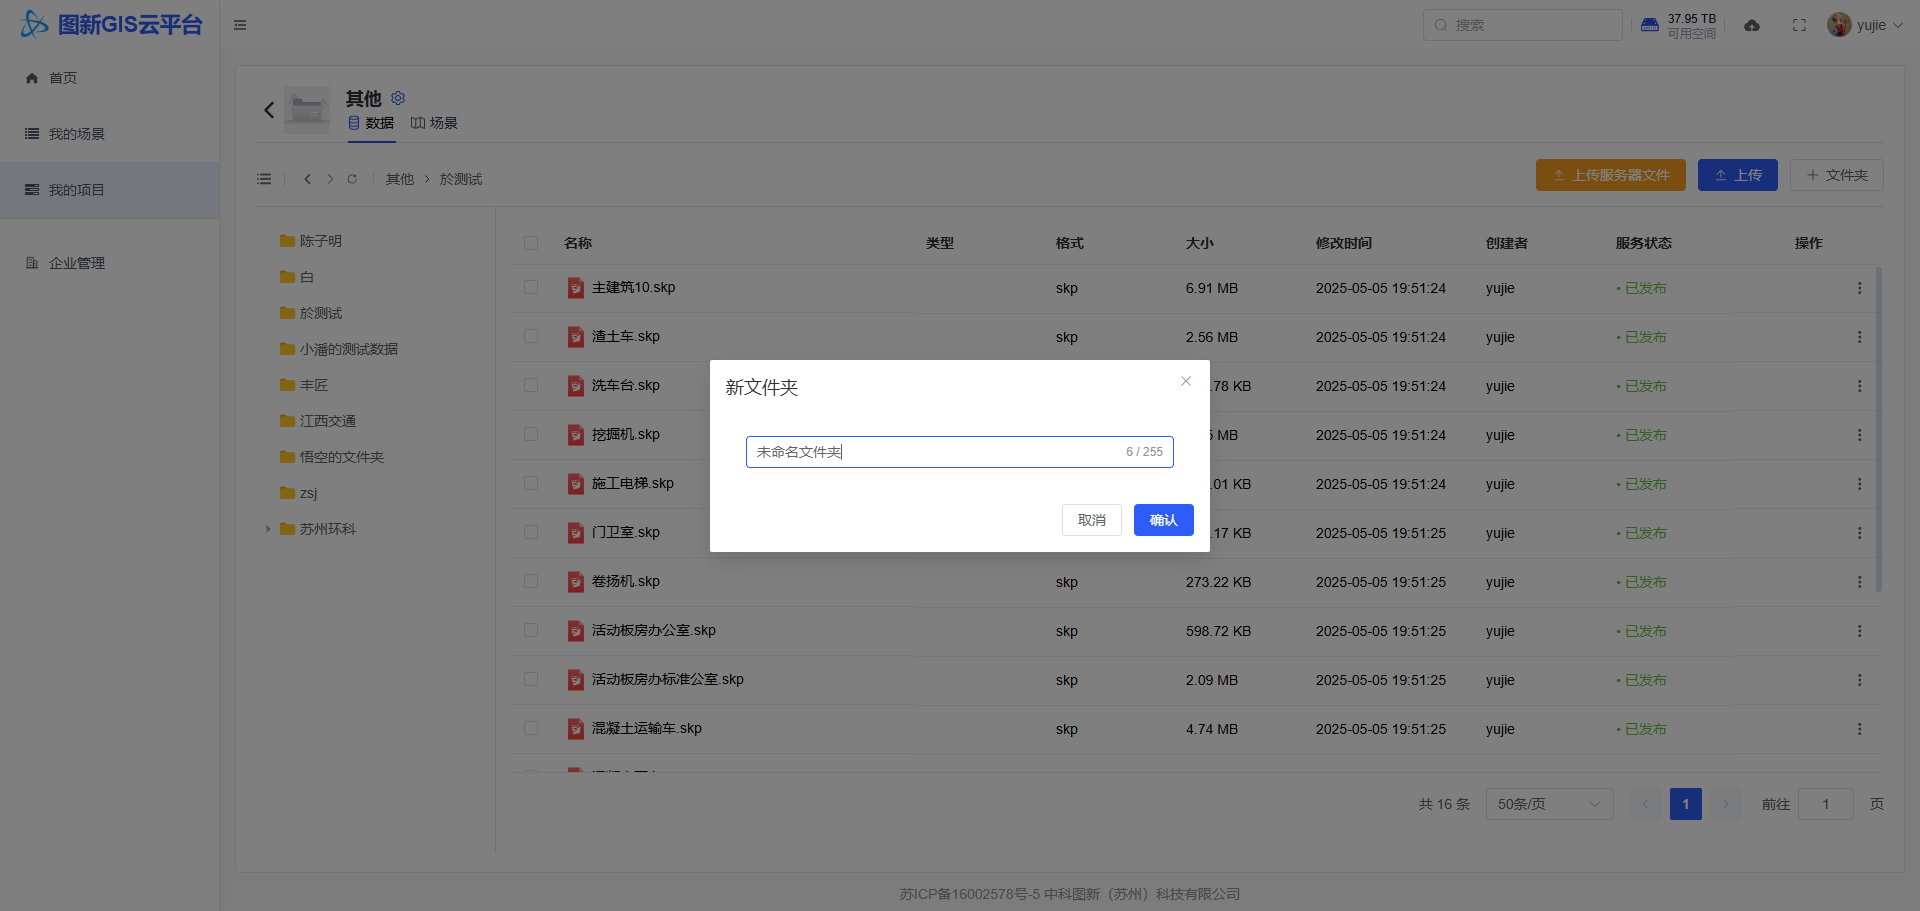Go back with the large left arrow

point(269,110)
